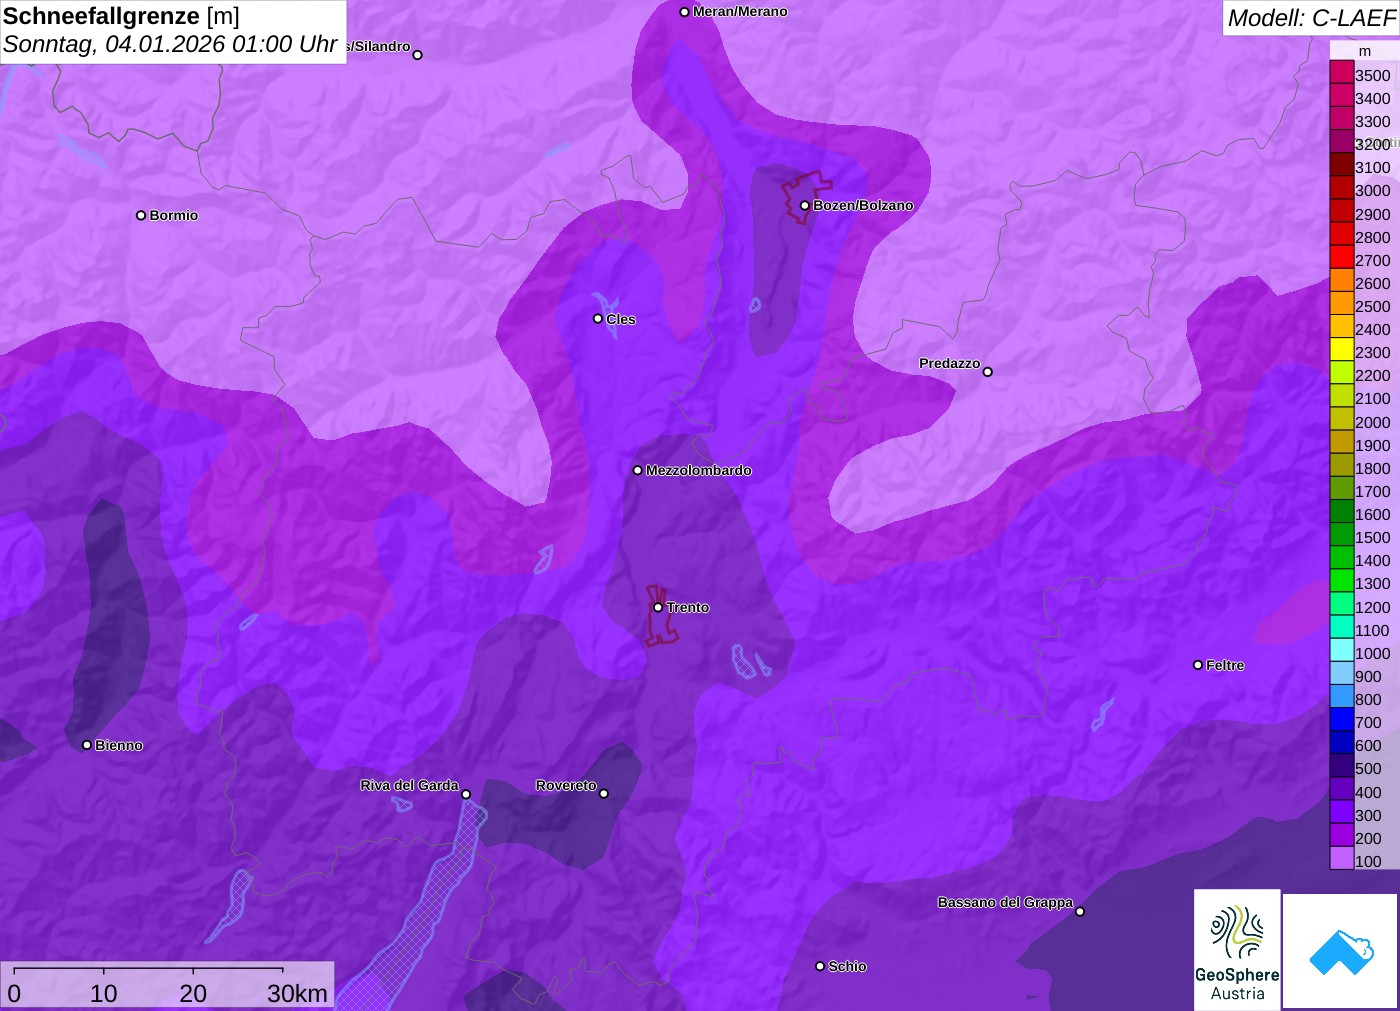Click the Meran/Merano city marker

point(684,12)
